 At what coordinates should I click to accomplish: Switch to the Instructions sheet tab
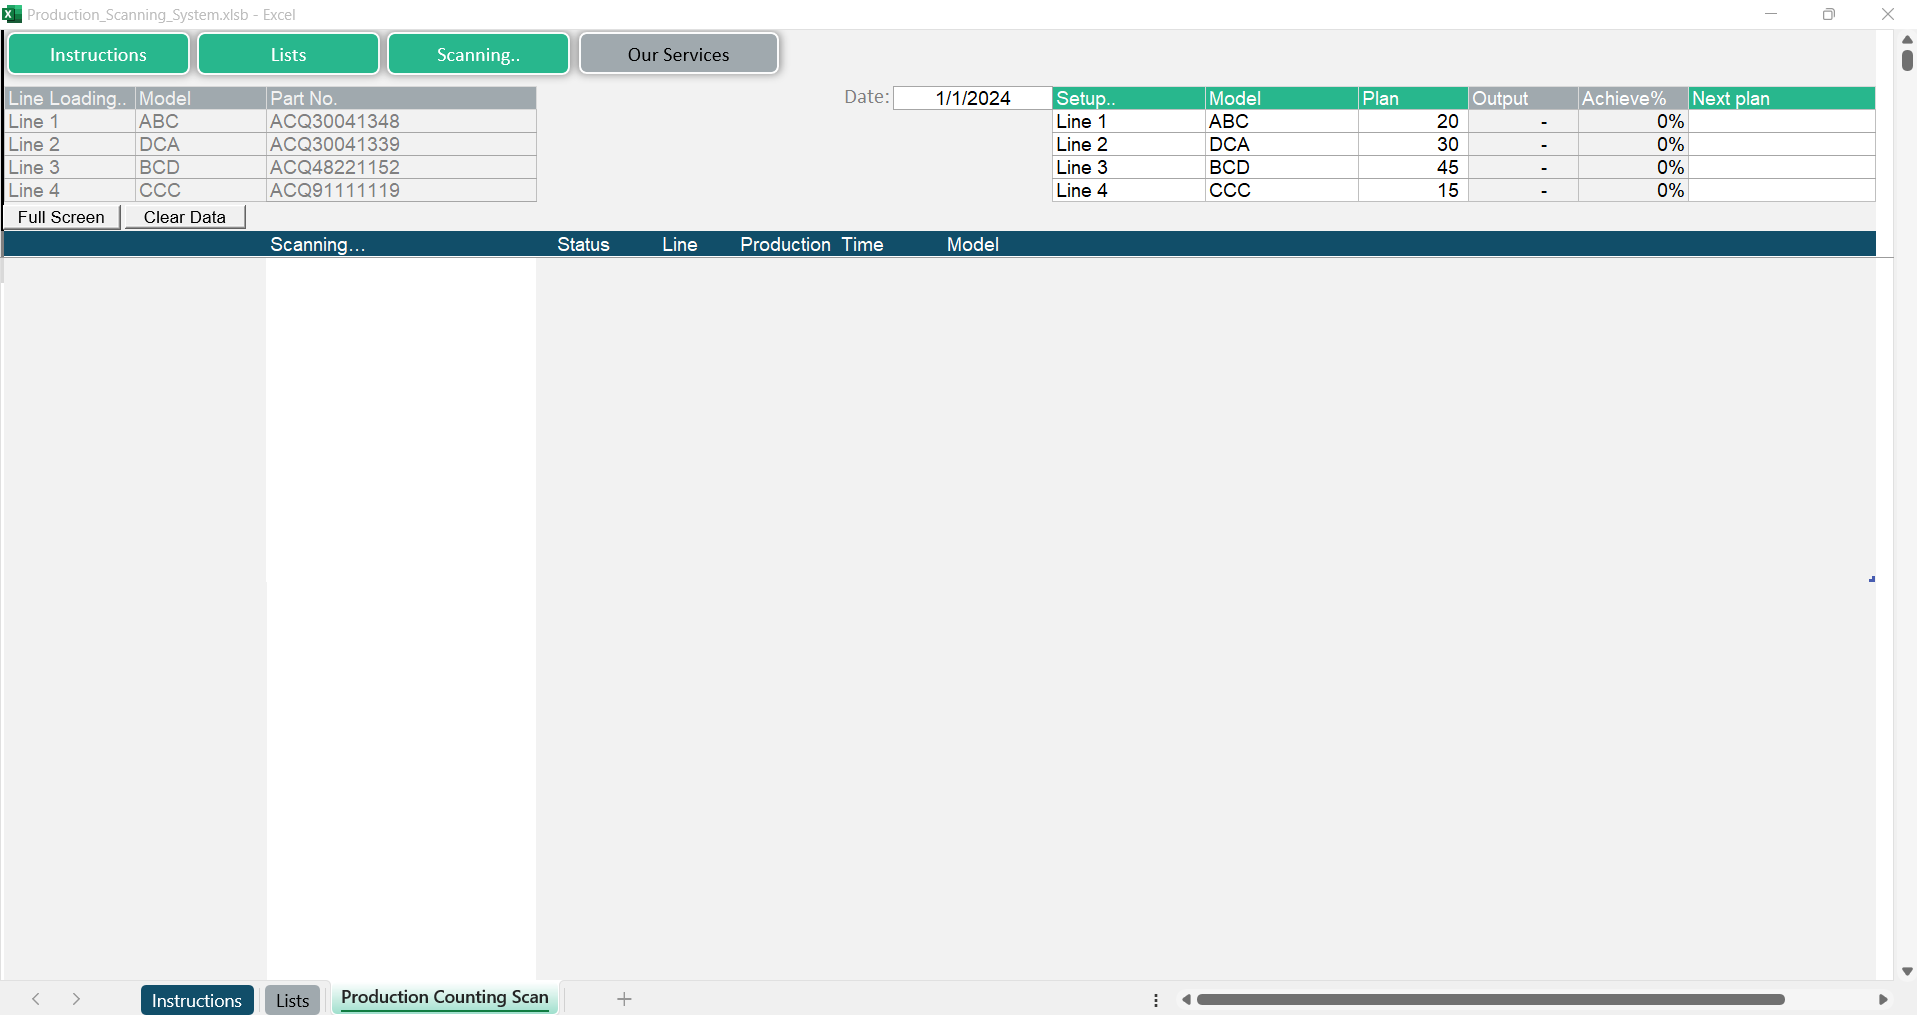click(x=197, y=1000)
